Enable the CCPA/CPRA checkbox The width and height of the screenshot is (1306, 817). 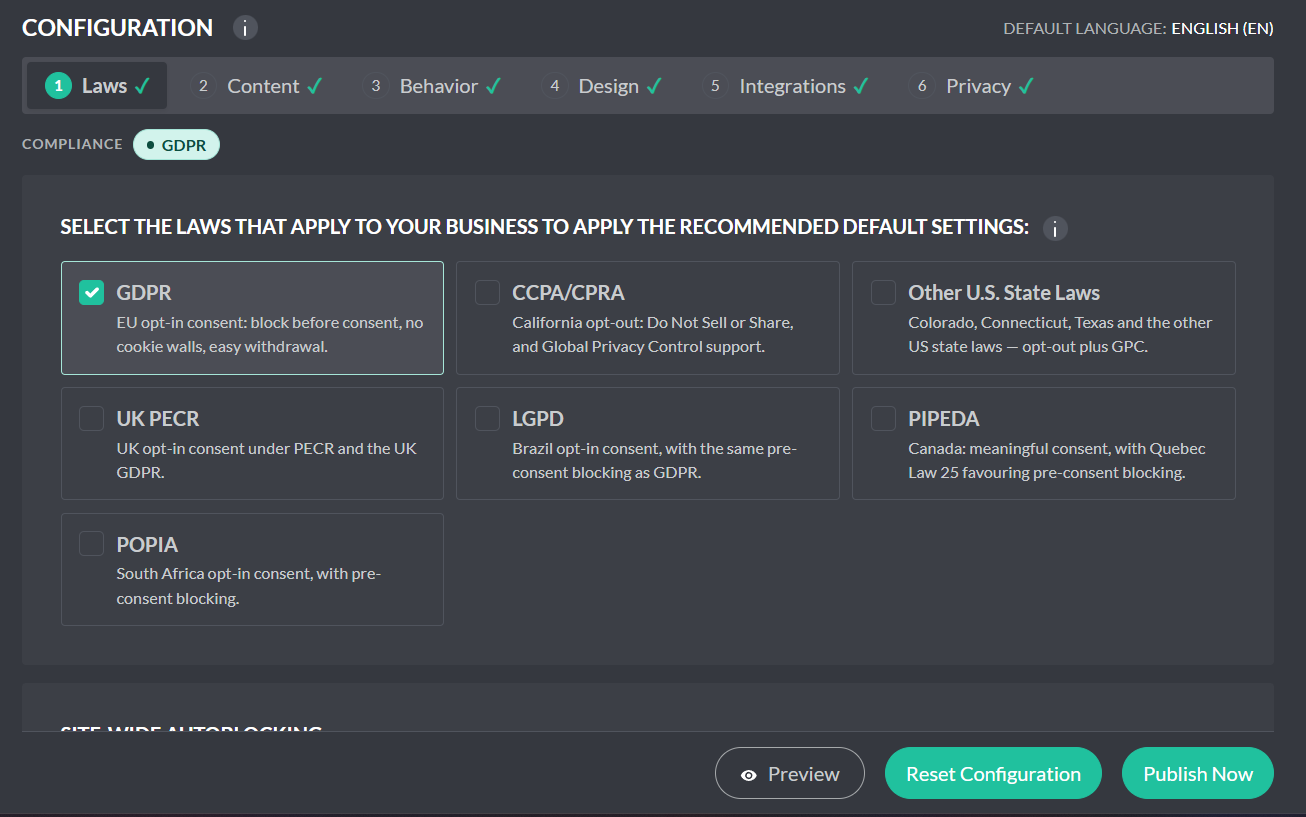(487, 292)
